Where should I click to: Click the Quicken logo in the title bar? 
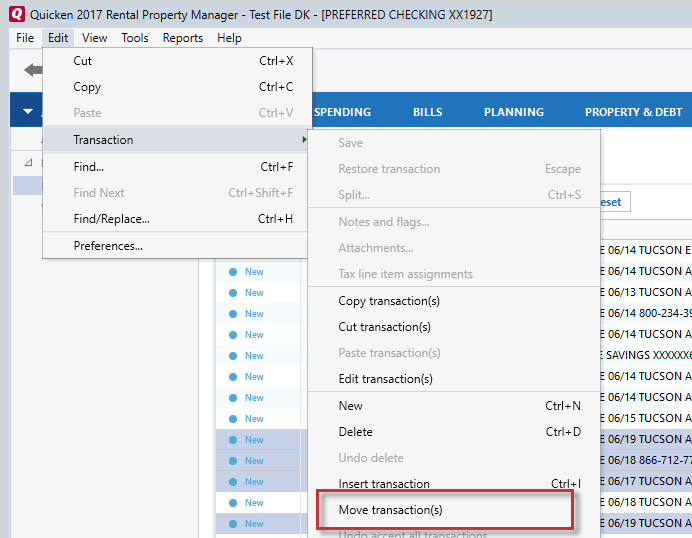15,15
